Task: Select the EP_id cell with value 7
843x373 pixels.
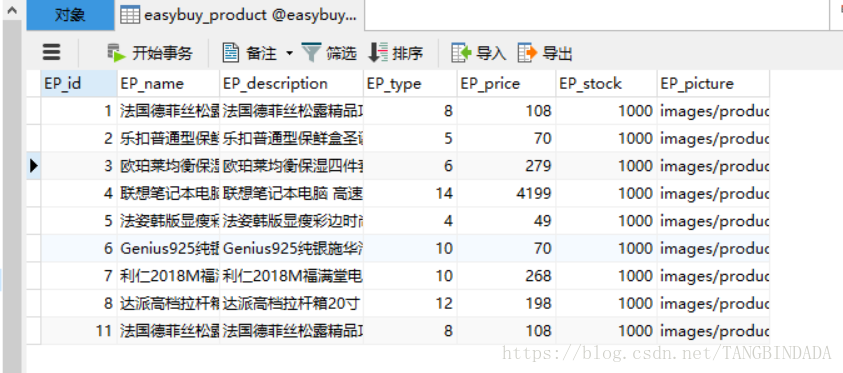Action: click(79, 276)
